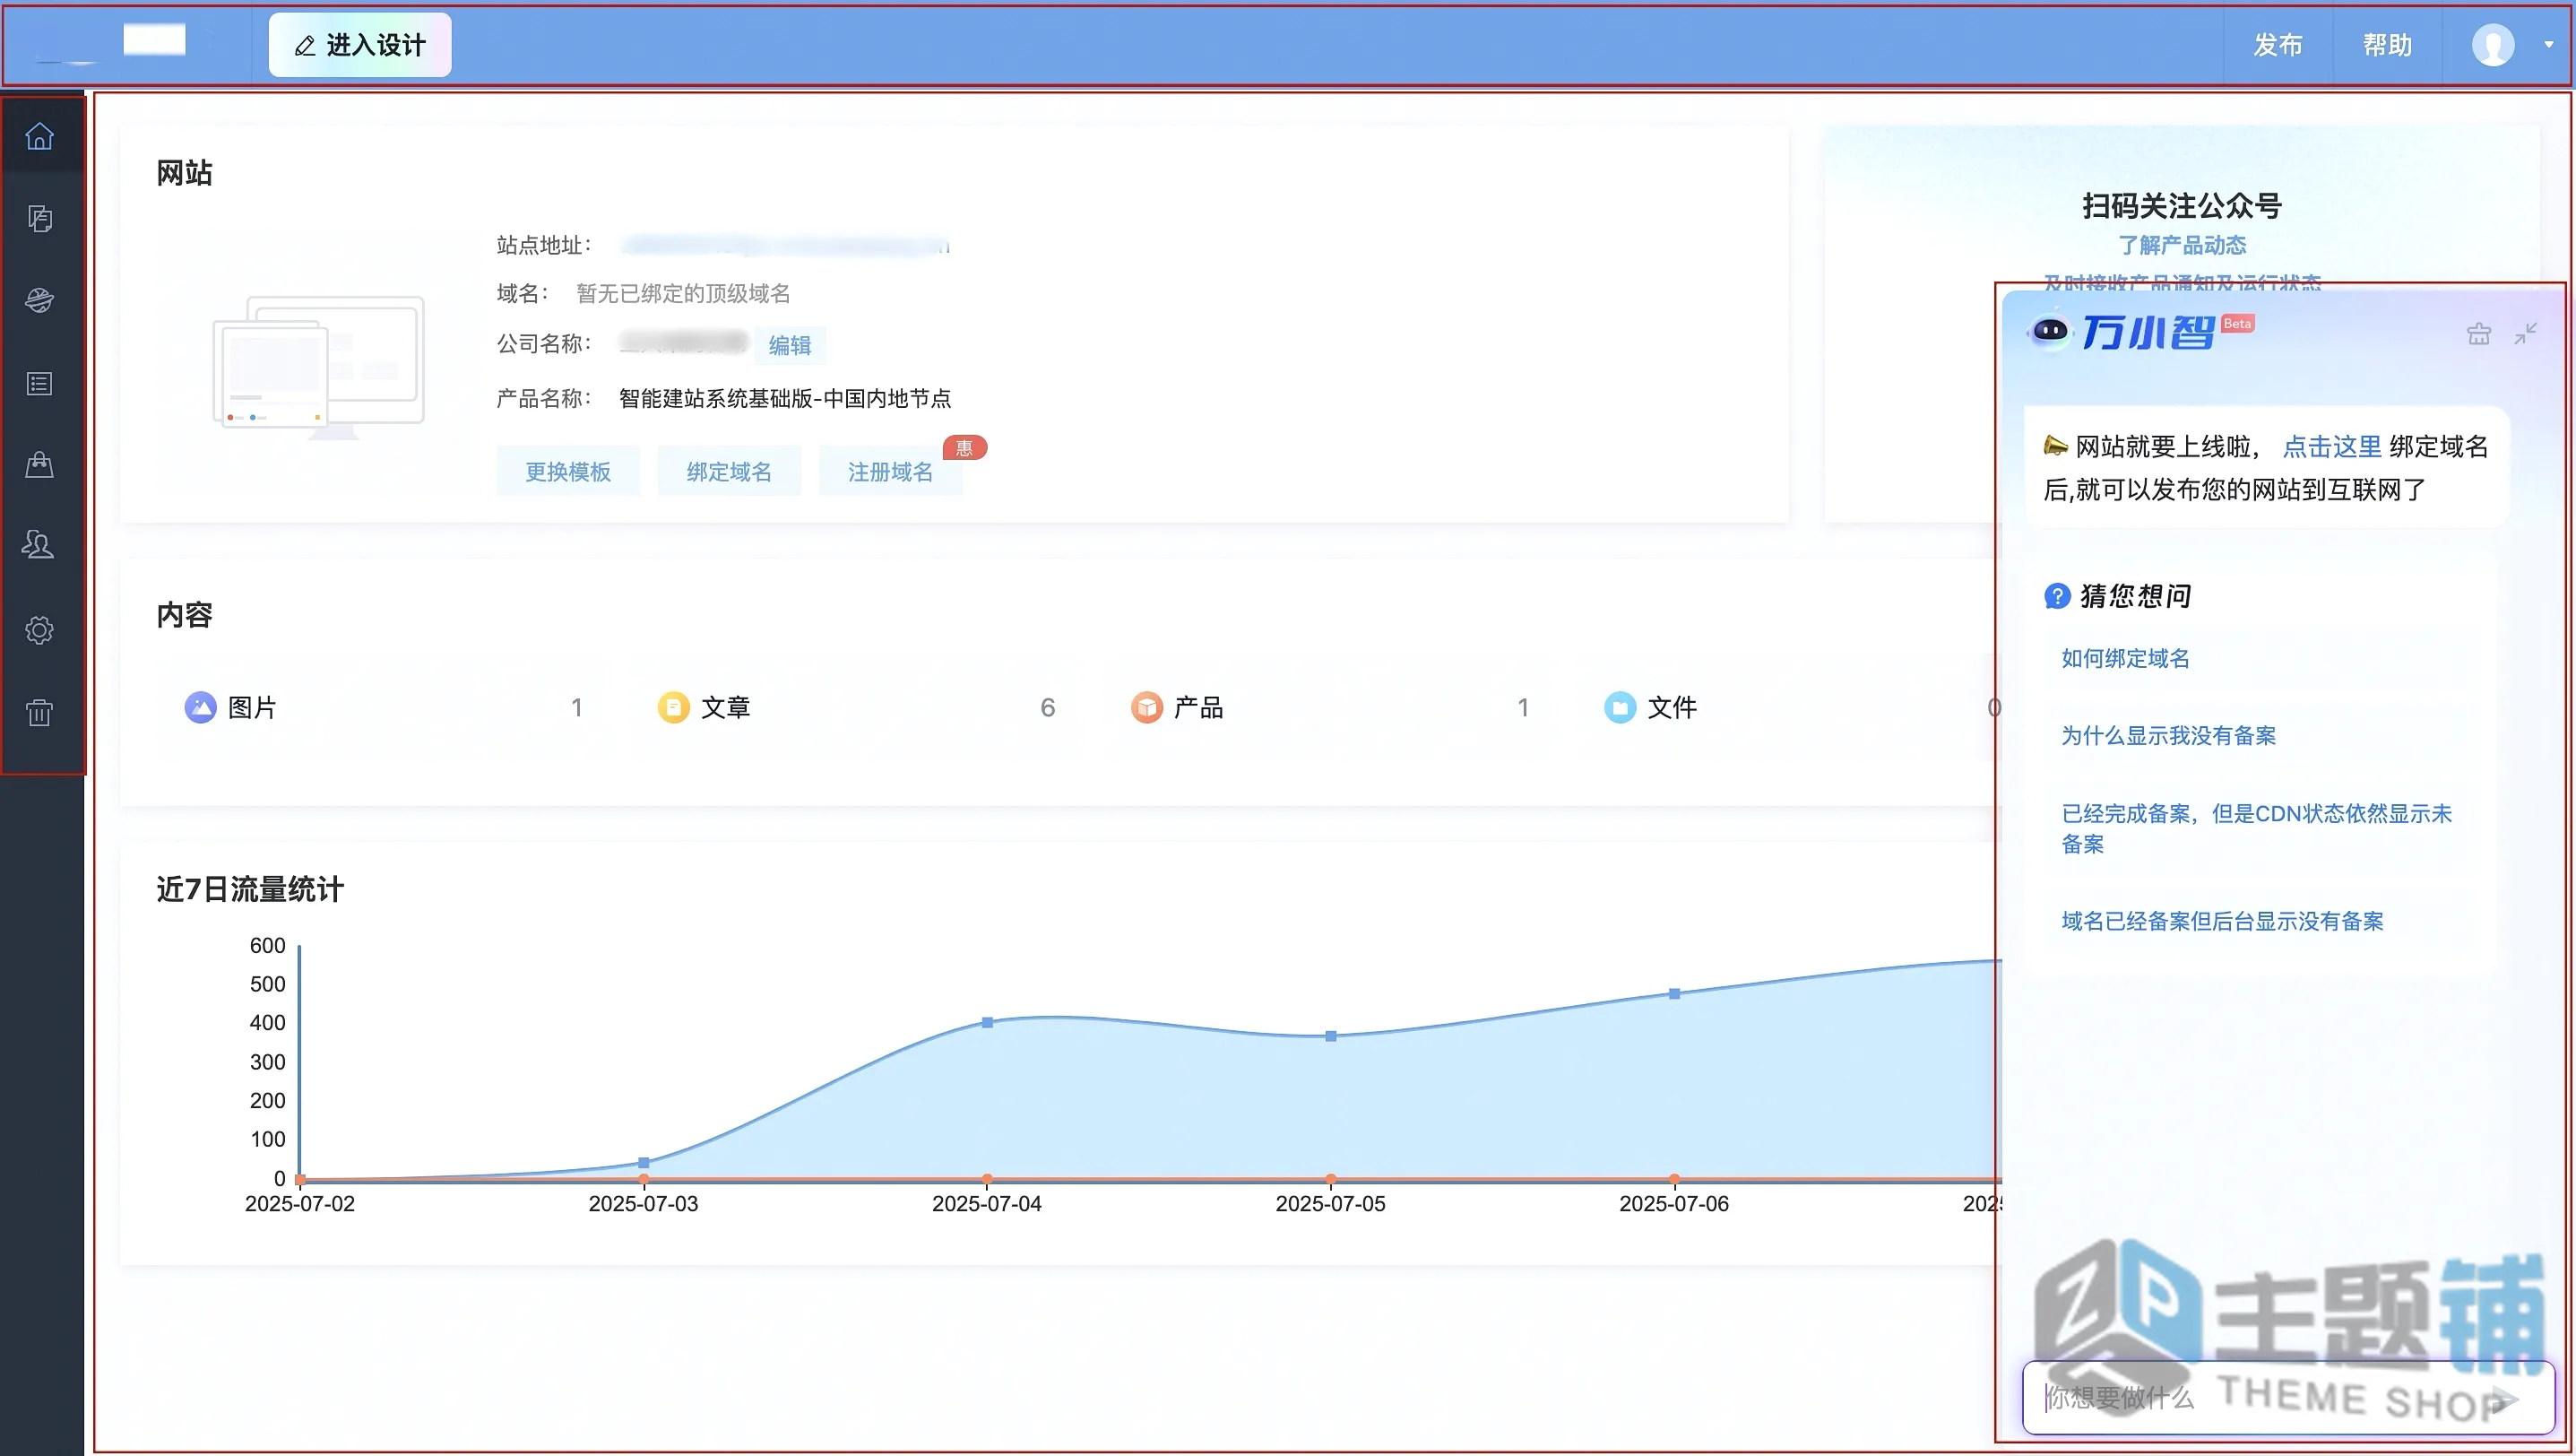The height and width of the screenshot is (1456, 2576).
Task: Click the 近7日流量统计 heading
Action: (250, 889)
